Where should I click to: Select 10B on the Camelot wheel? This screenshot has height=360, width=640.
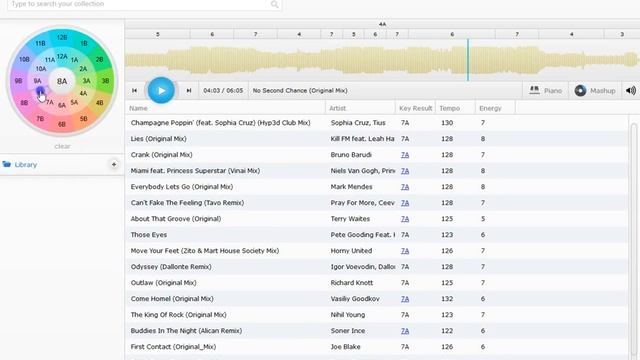[x=24, y=60]
